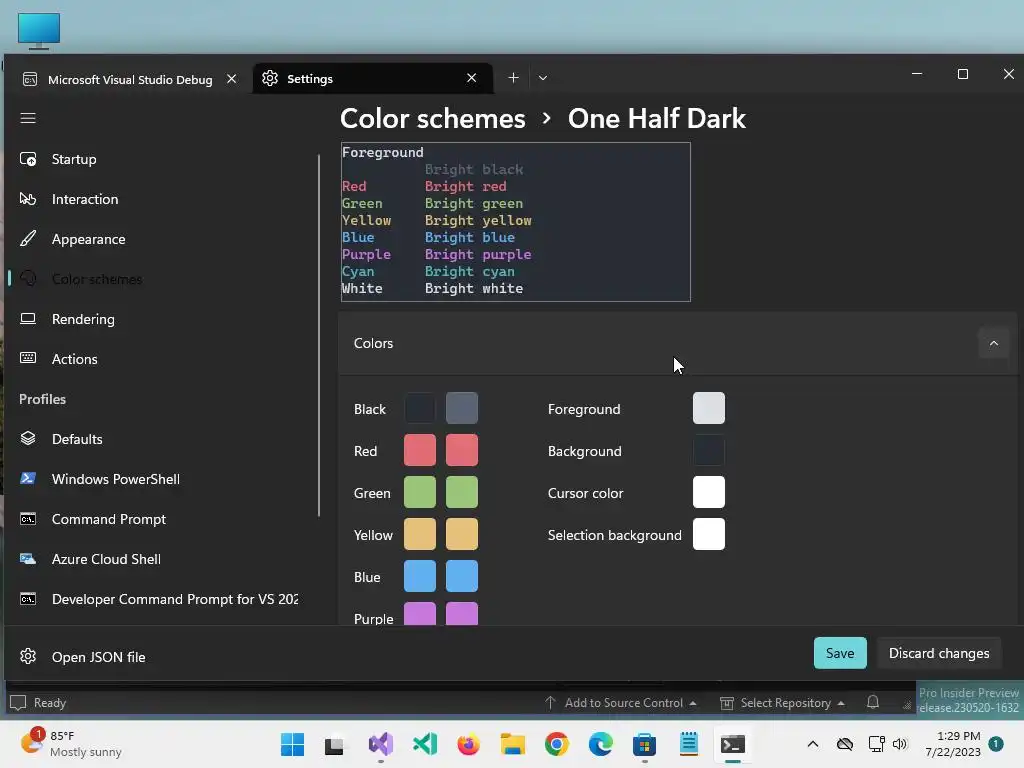Open File Explorer from the taskbar
The width and height of the screenshot is (1024, 768).
513,744
